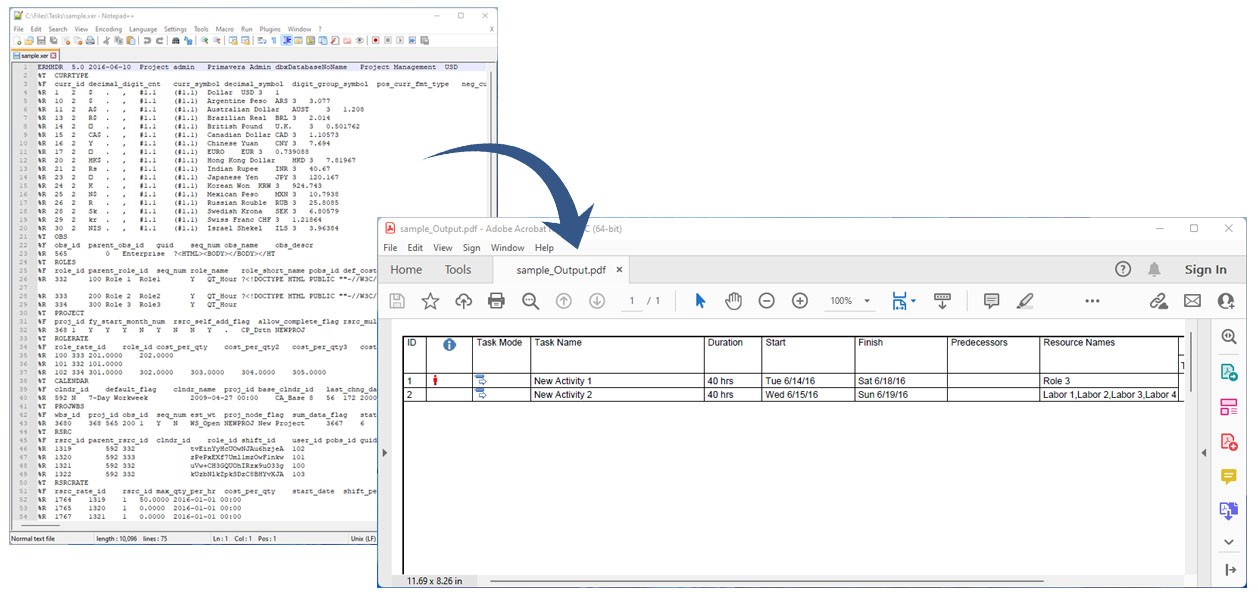Click the Undo arrow icon in Notepad++
Screen dimensions: 1258x598
(x=148, y=40)
